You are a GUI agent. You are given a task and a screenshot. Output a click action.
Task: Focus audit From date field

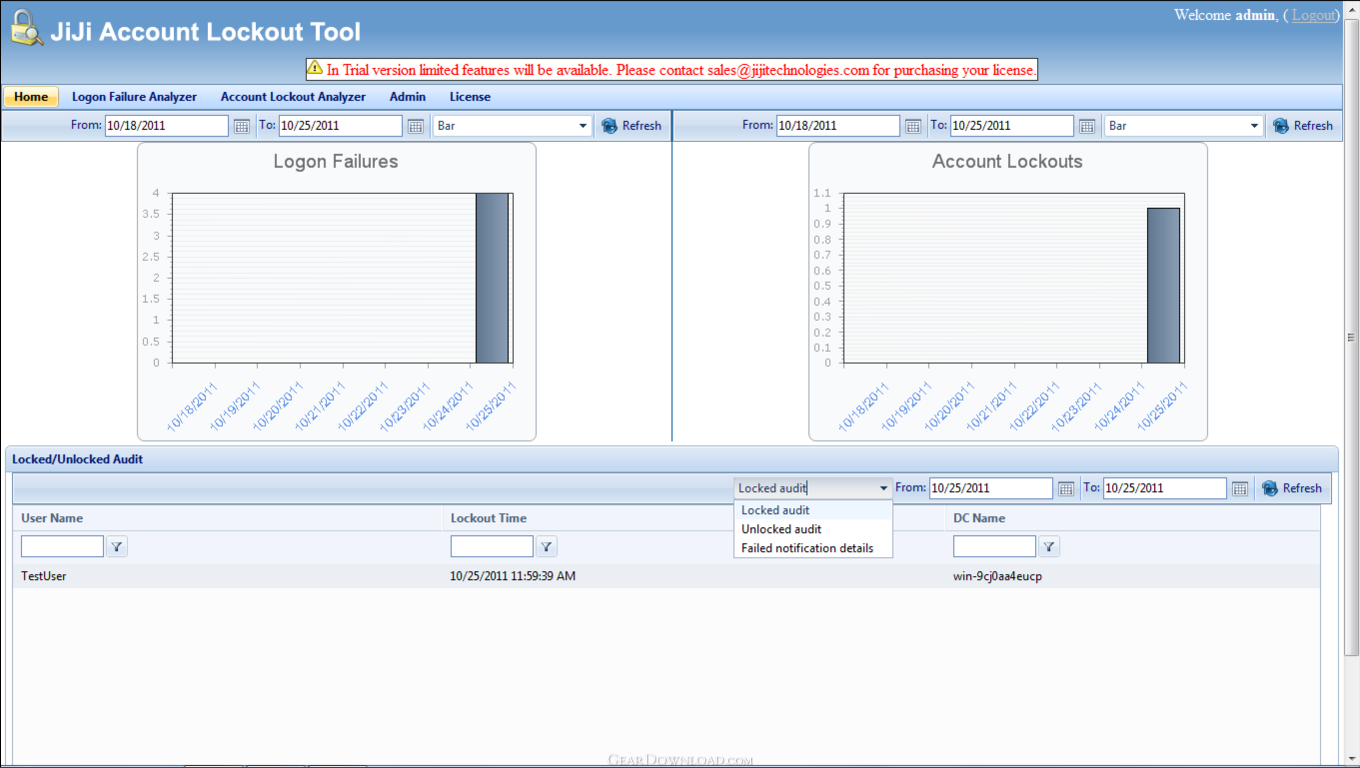[991, 488]
